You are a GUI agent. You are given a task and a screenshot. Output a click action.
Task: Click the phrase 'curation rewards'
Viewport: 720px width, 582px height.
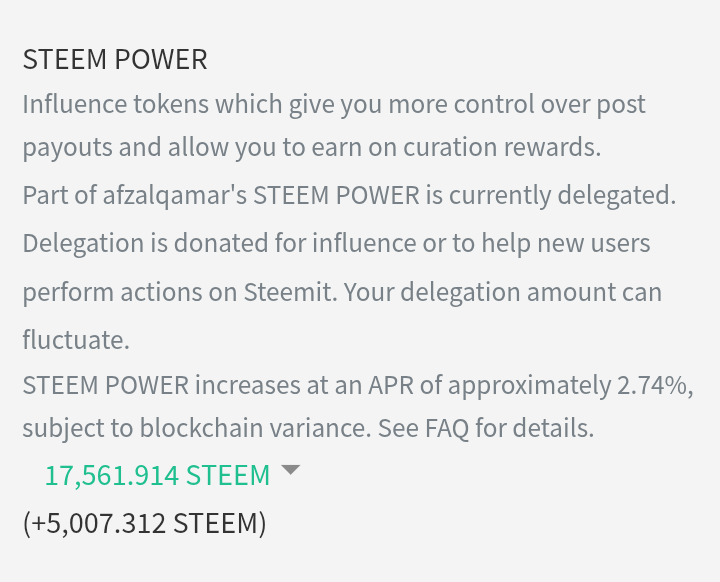[502, 147]
